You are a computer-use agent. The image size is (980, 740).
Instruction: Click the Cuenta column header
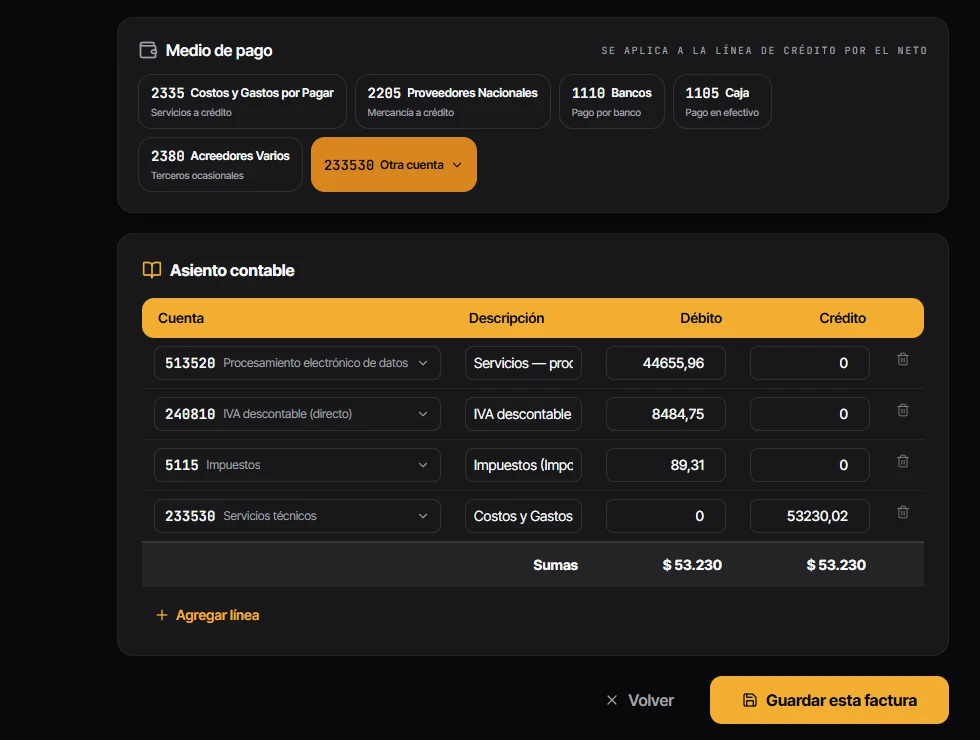(181, 318)
